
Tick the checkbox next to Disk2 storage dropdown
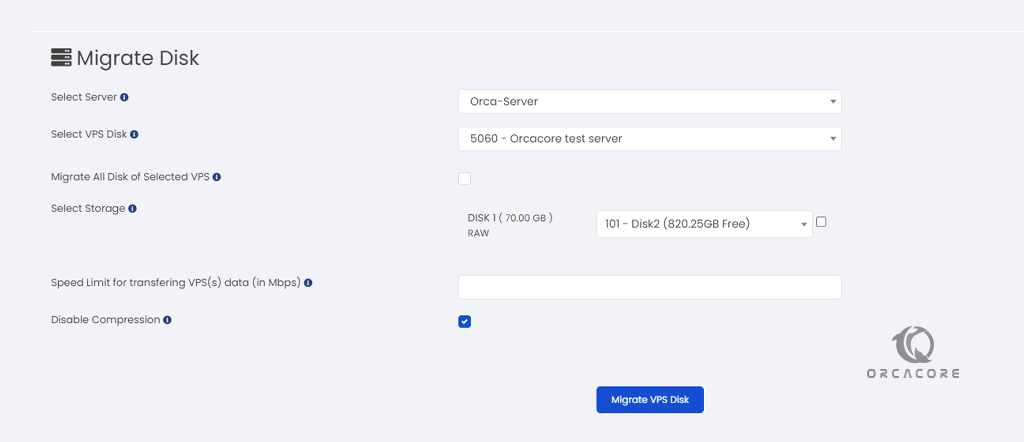click(x=821, y=222)
